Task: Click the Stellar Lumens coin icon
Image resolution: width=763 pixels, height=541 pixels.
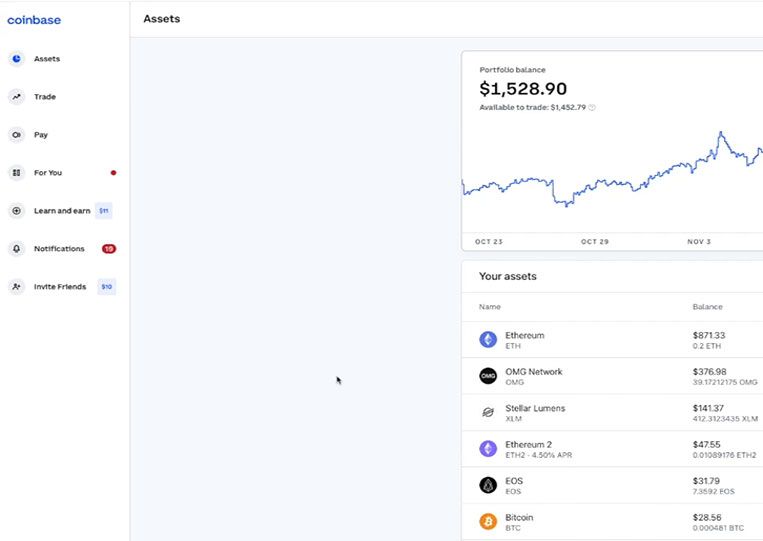Action: pos(488,412)
